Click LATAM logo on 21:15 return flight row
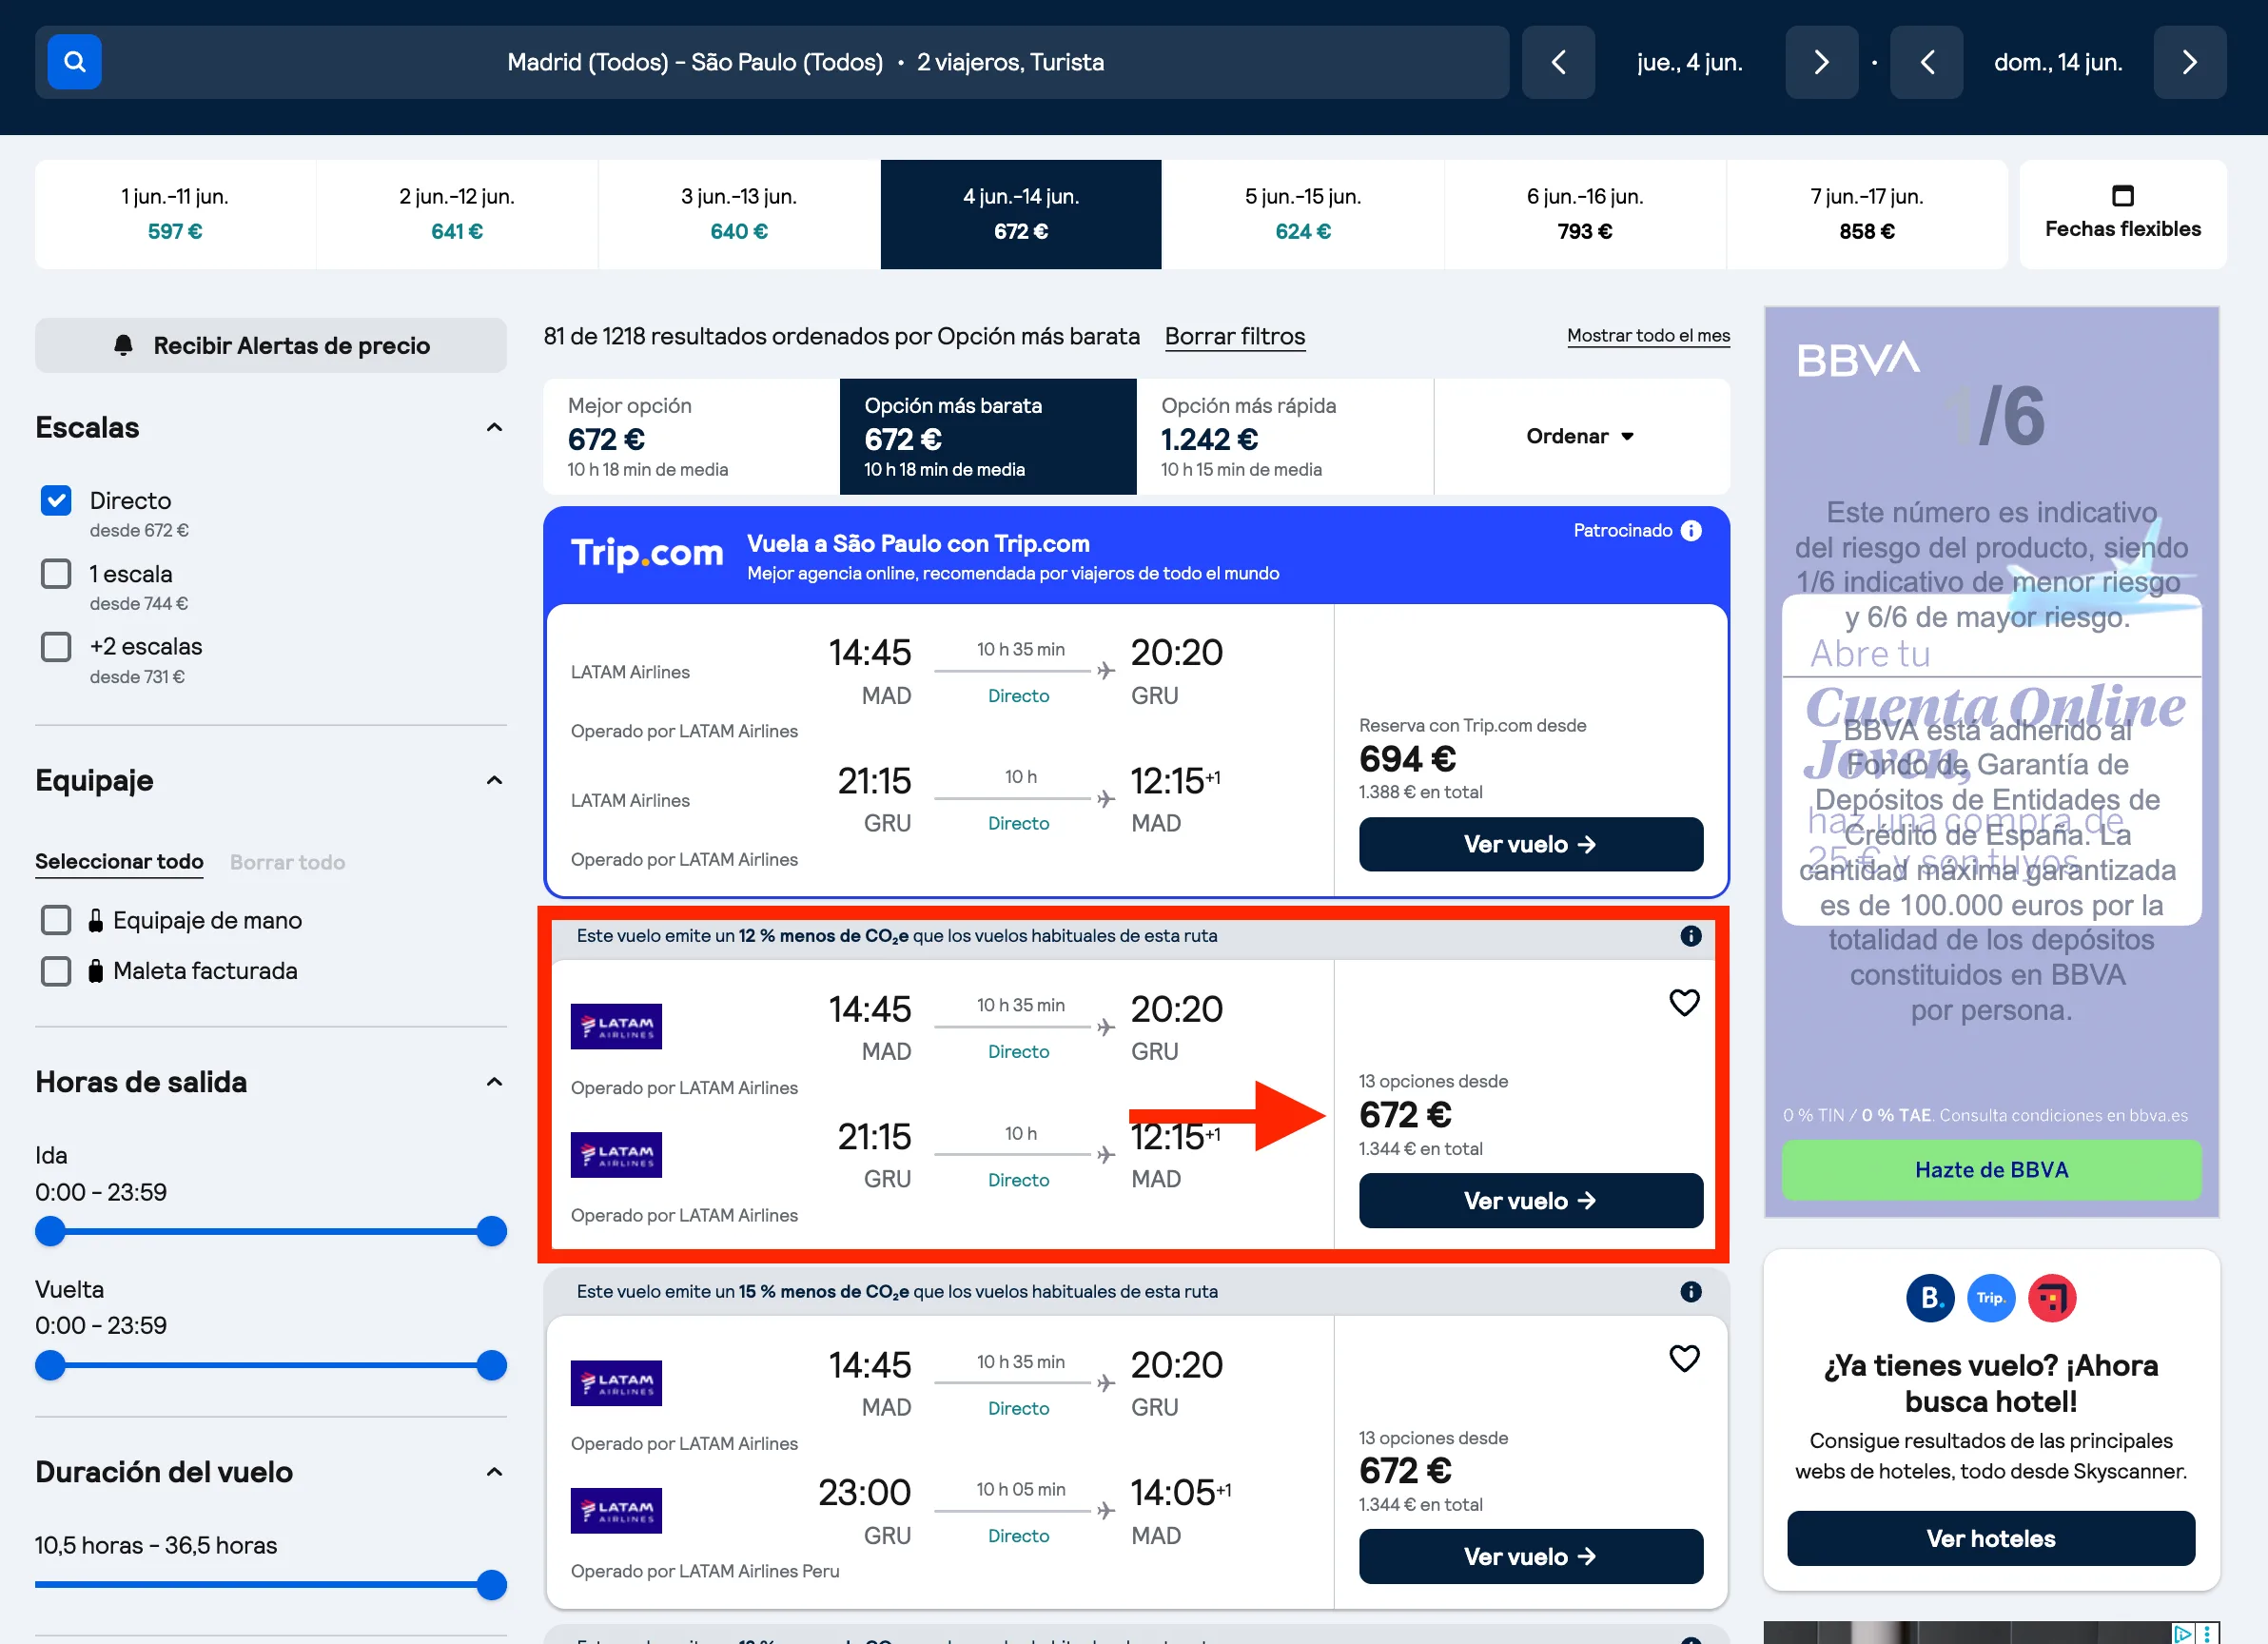 [x=616, y=1154]
